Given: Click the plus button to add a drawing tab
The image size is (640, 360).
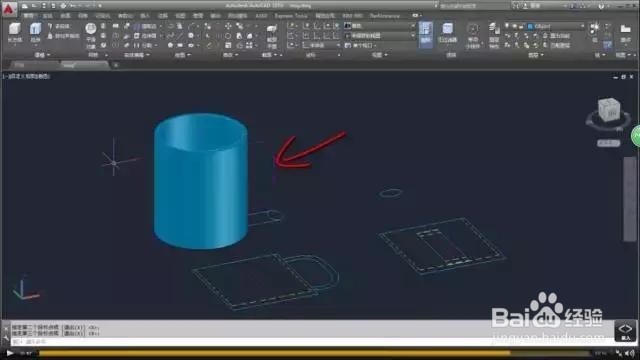Looking at the screenshot, I should click(x=116, y=65).
